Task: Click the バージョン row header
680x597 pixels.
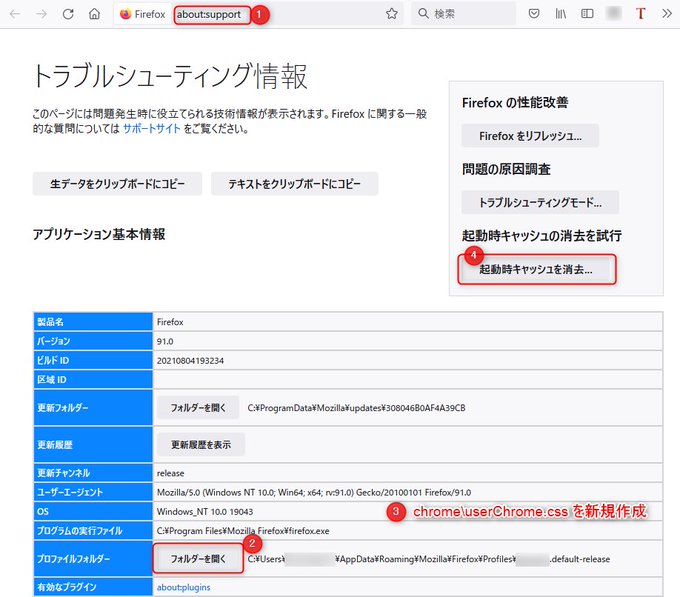Action: [x=93, y=341]
